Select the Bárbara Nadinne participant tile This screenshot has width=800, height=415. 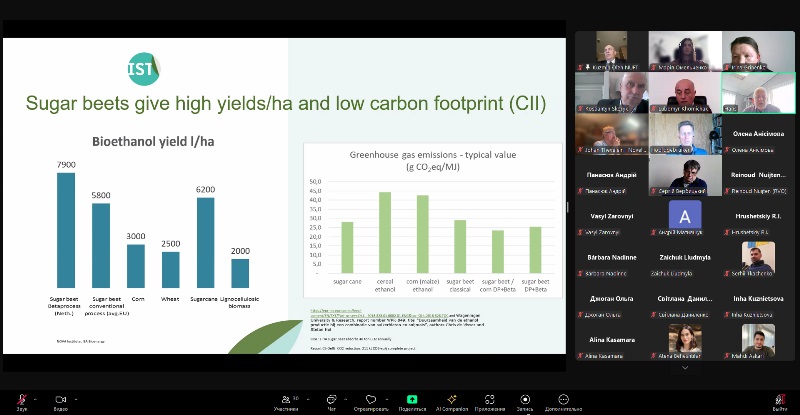pyautogui.click(x=611, y=258)
